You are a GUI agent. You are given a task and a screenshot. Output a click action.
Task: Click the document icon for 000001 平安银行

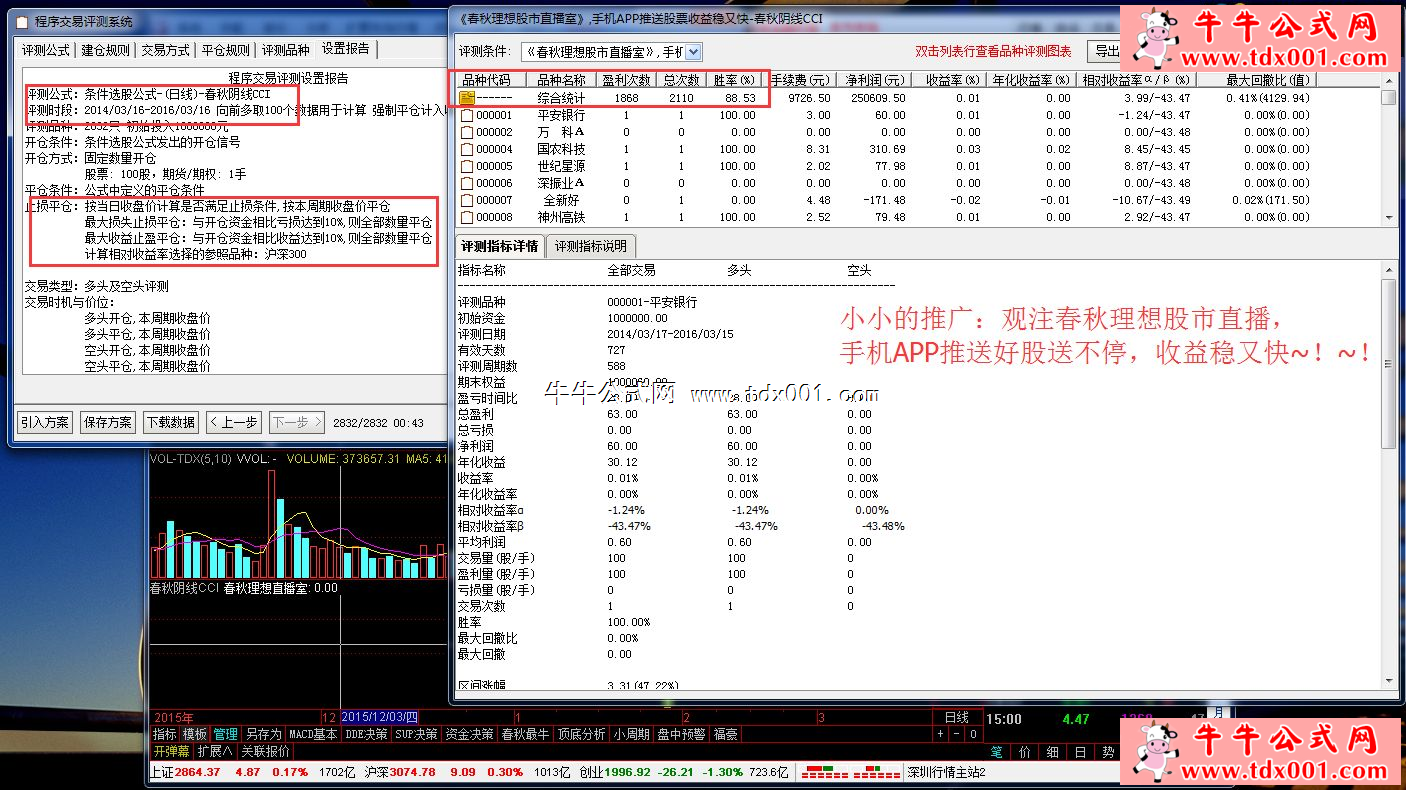point(466,115)
